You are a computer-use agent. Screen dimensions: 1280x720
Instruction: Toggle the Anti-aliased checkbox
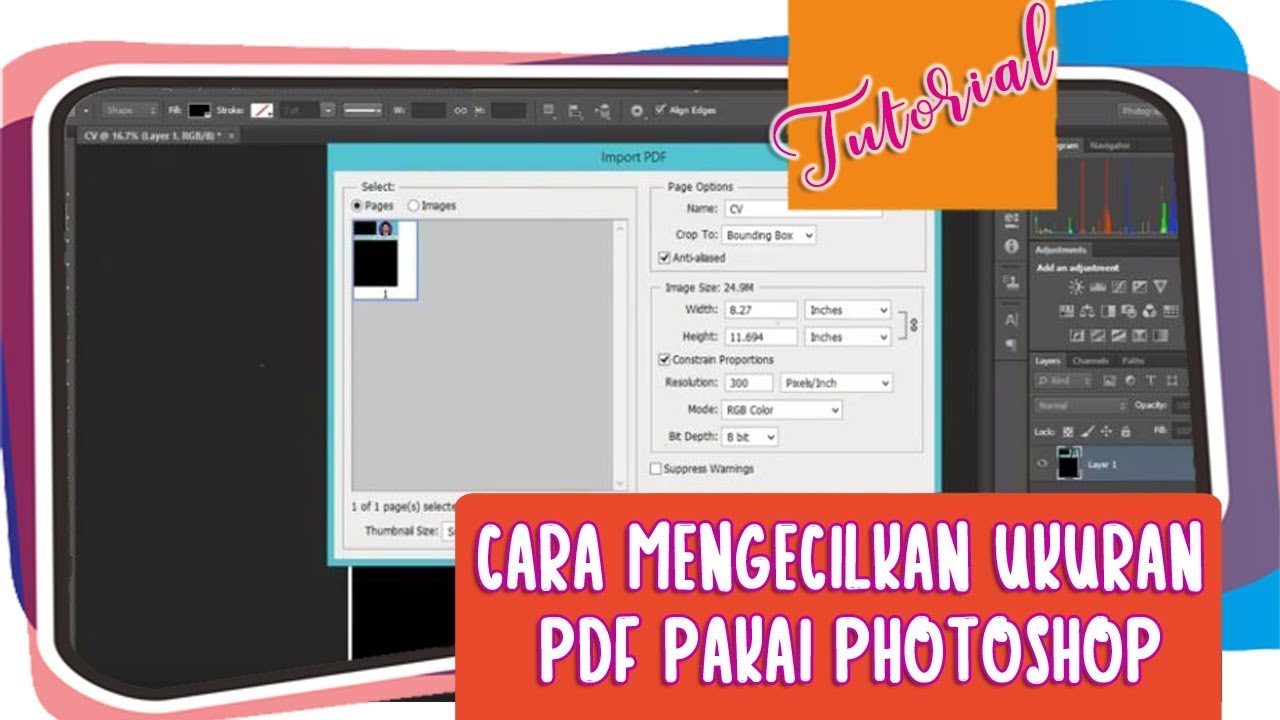[664, 258]
